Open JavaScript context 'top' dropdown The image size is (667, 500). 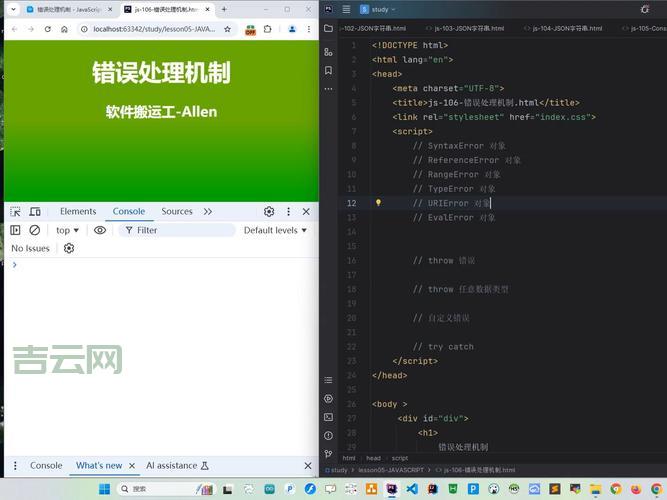point(67,230)
